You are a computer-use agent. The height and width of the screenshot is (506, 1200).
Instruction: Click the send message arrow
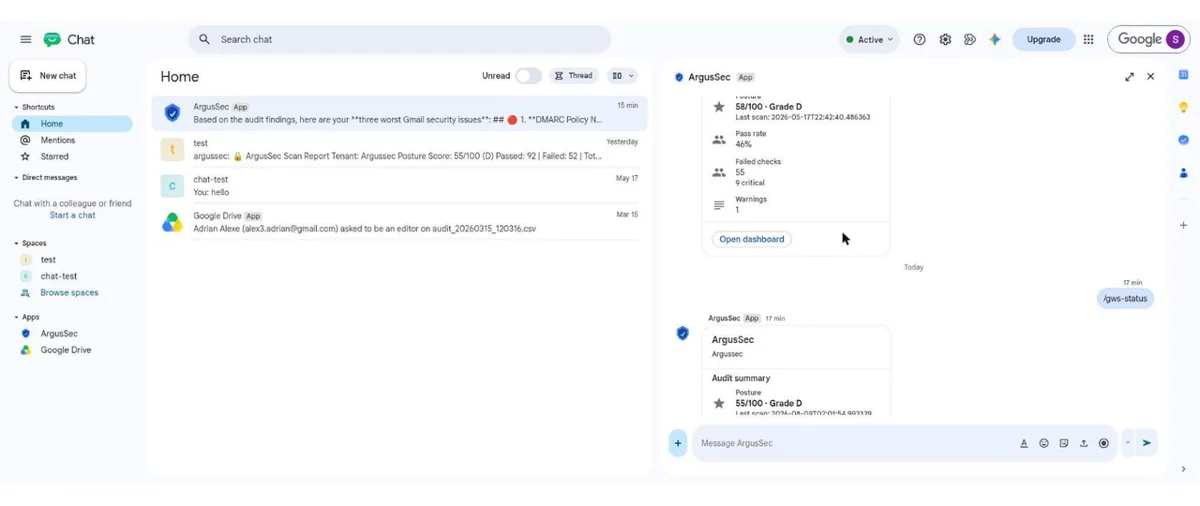pyautogui.click(x=1147, y=443)
